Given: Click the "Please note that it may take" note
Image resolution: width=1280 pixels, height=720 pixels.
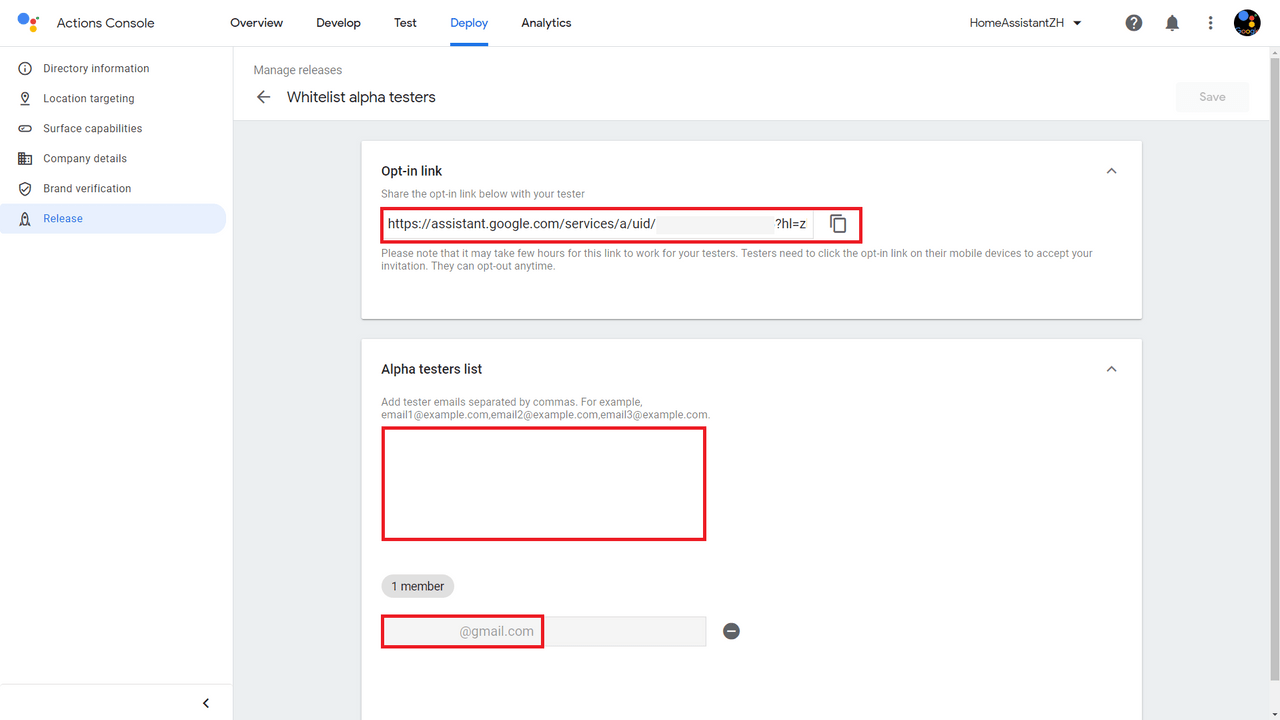Looking at the screenshot, I should [737, 260].
